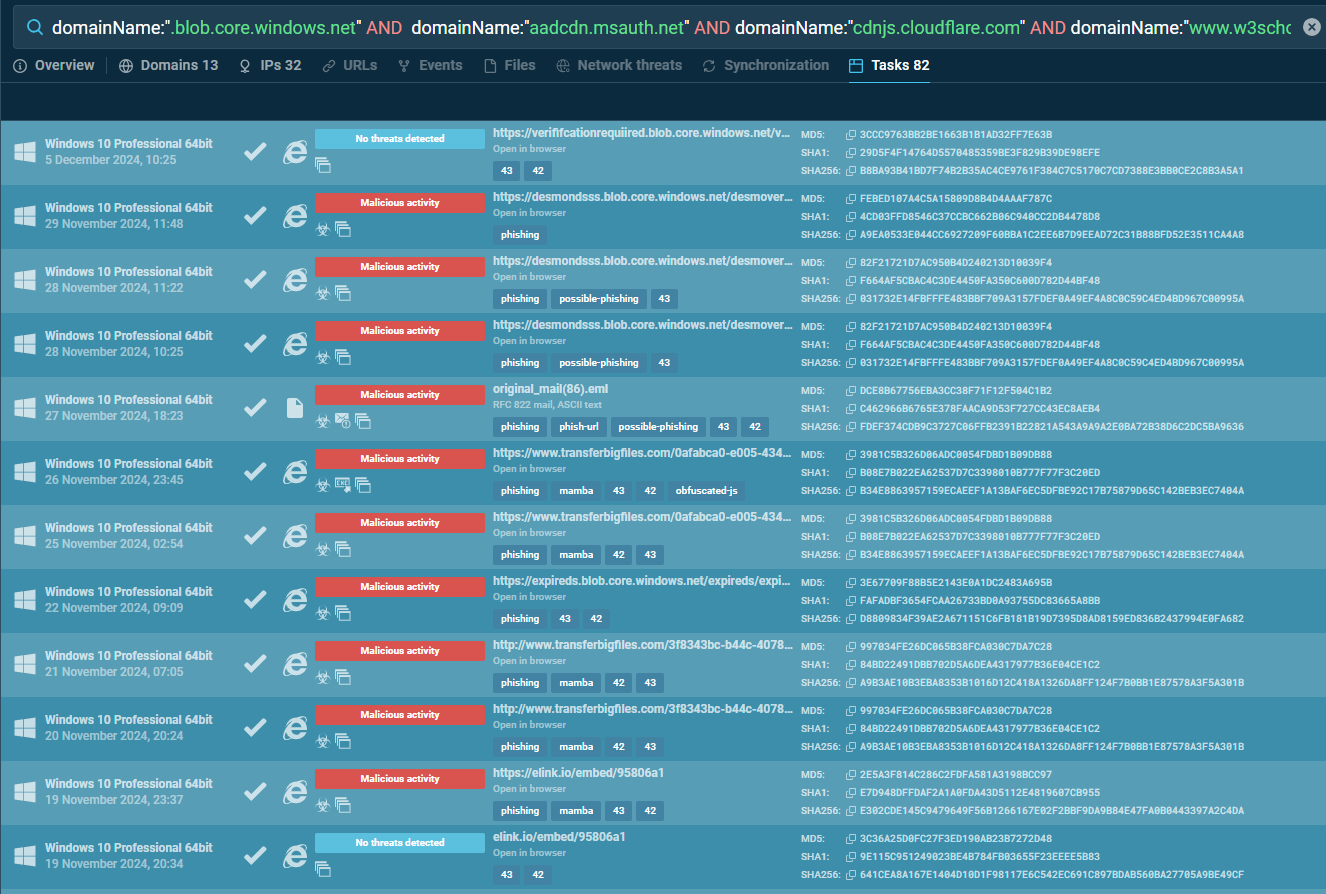Click the EXE file icon on the transferbigfiles task
1326x894 pixels.
pyautogui.click(x=342, y=486)
